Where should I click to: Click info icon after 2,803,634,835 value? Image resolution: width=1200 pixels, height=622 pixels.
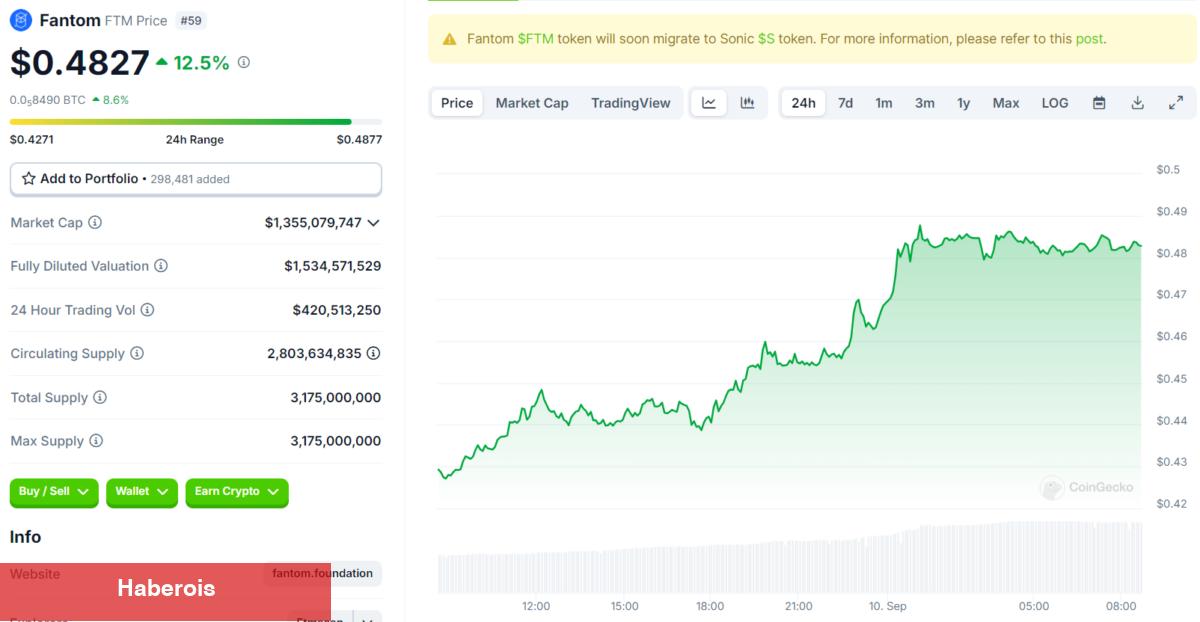tap(373, 353)
